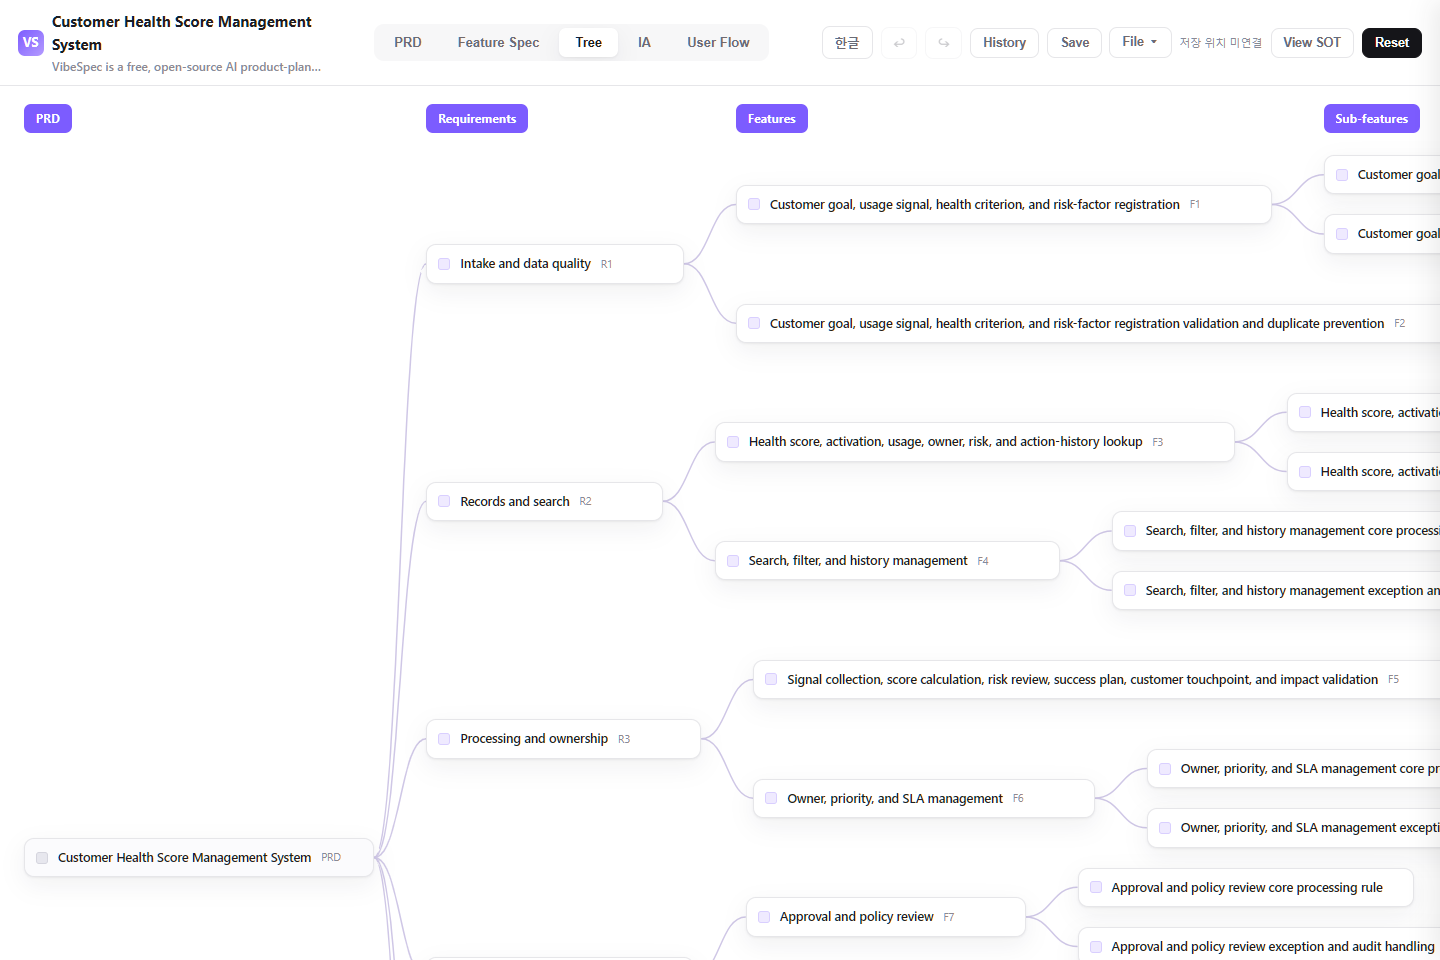Screen dimensions: 1440x960
Task: Tick the F4 Search, filter, and history management checkbox
Action: [x=733, y=561]
